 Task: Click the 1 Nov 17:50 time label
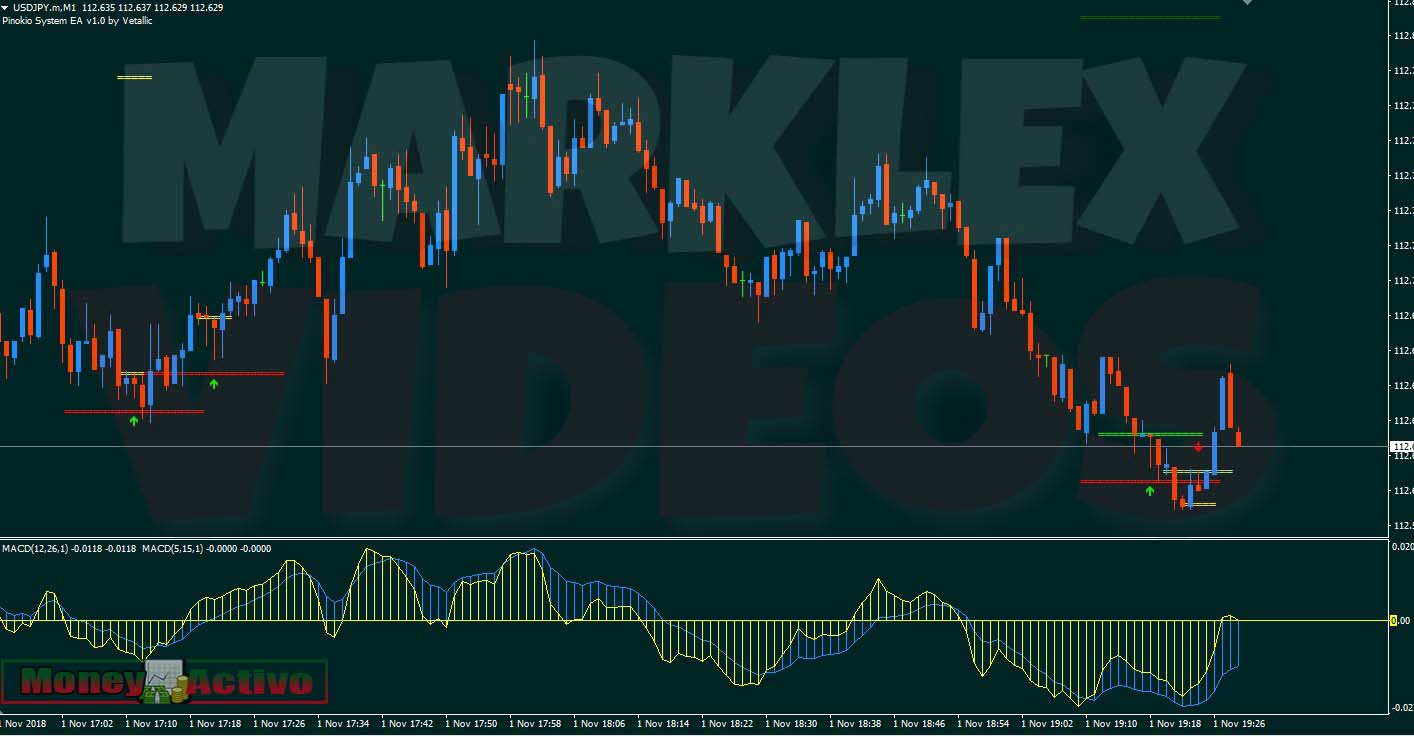pos(471,723)
